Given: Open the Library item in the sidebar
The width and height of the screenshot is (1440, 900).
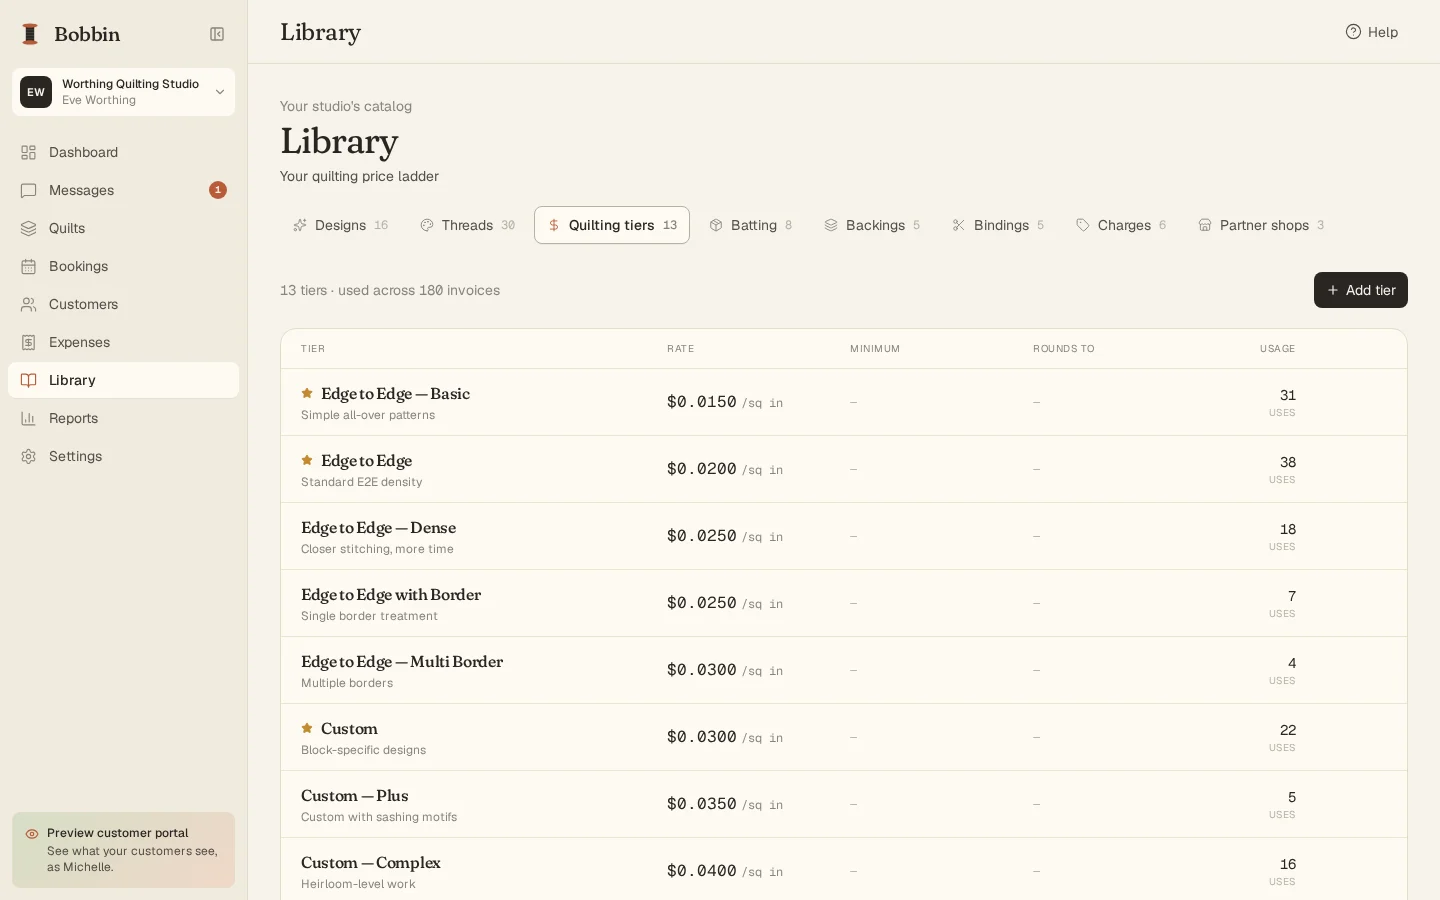Looking at the screenshot, I should click(x=124, y=380).
